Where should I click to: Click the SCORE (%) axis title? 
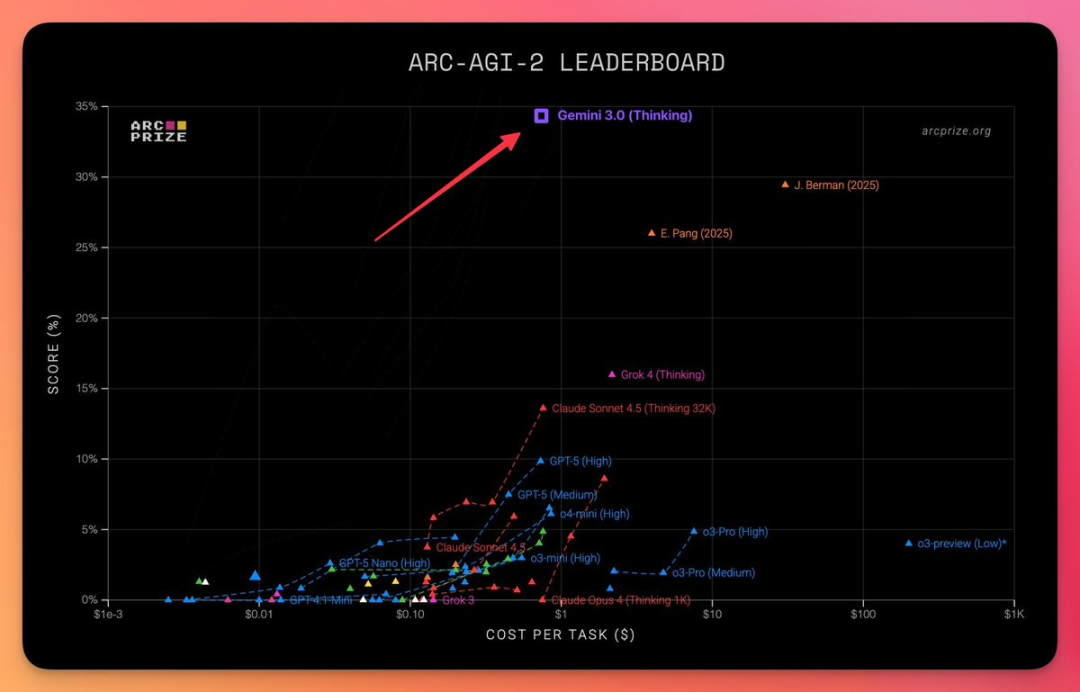[x=55, y=354]
